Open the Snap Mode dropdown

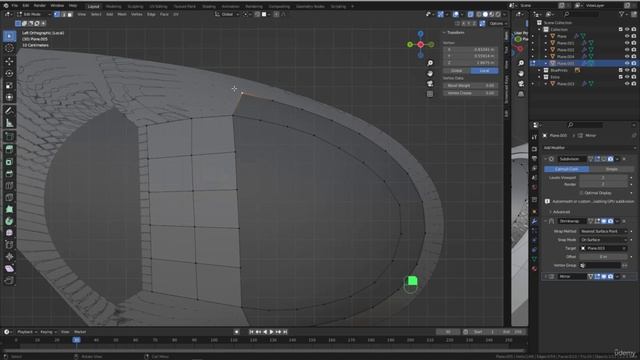point(603,240)
